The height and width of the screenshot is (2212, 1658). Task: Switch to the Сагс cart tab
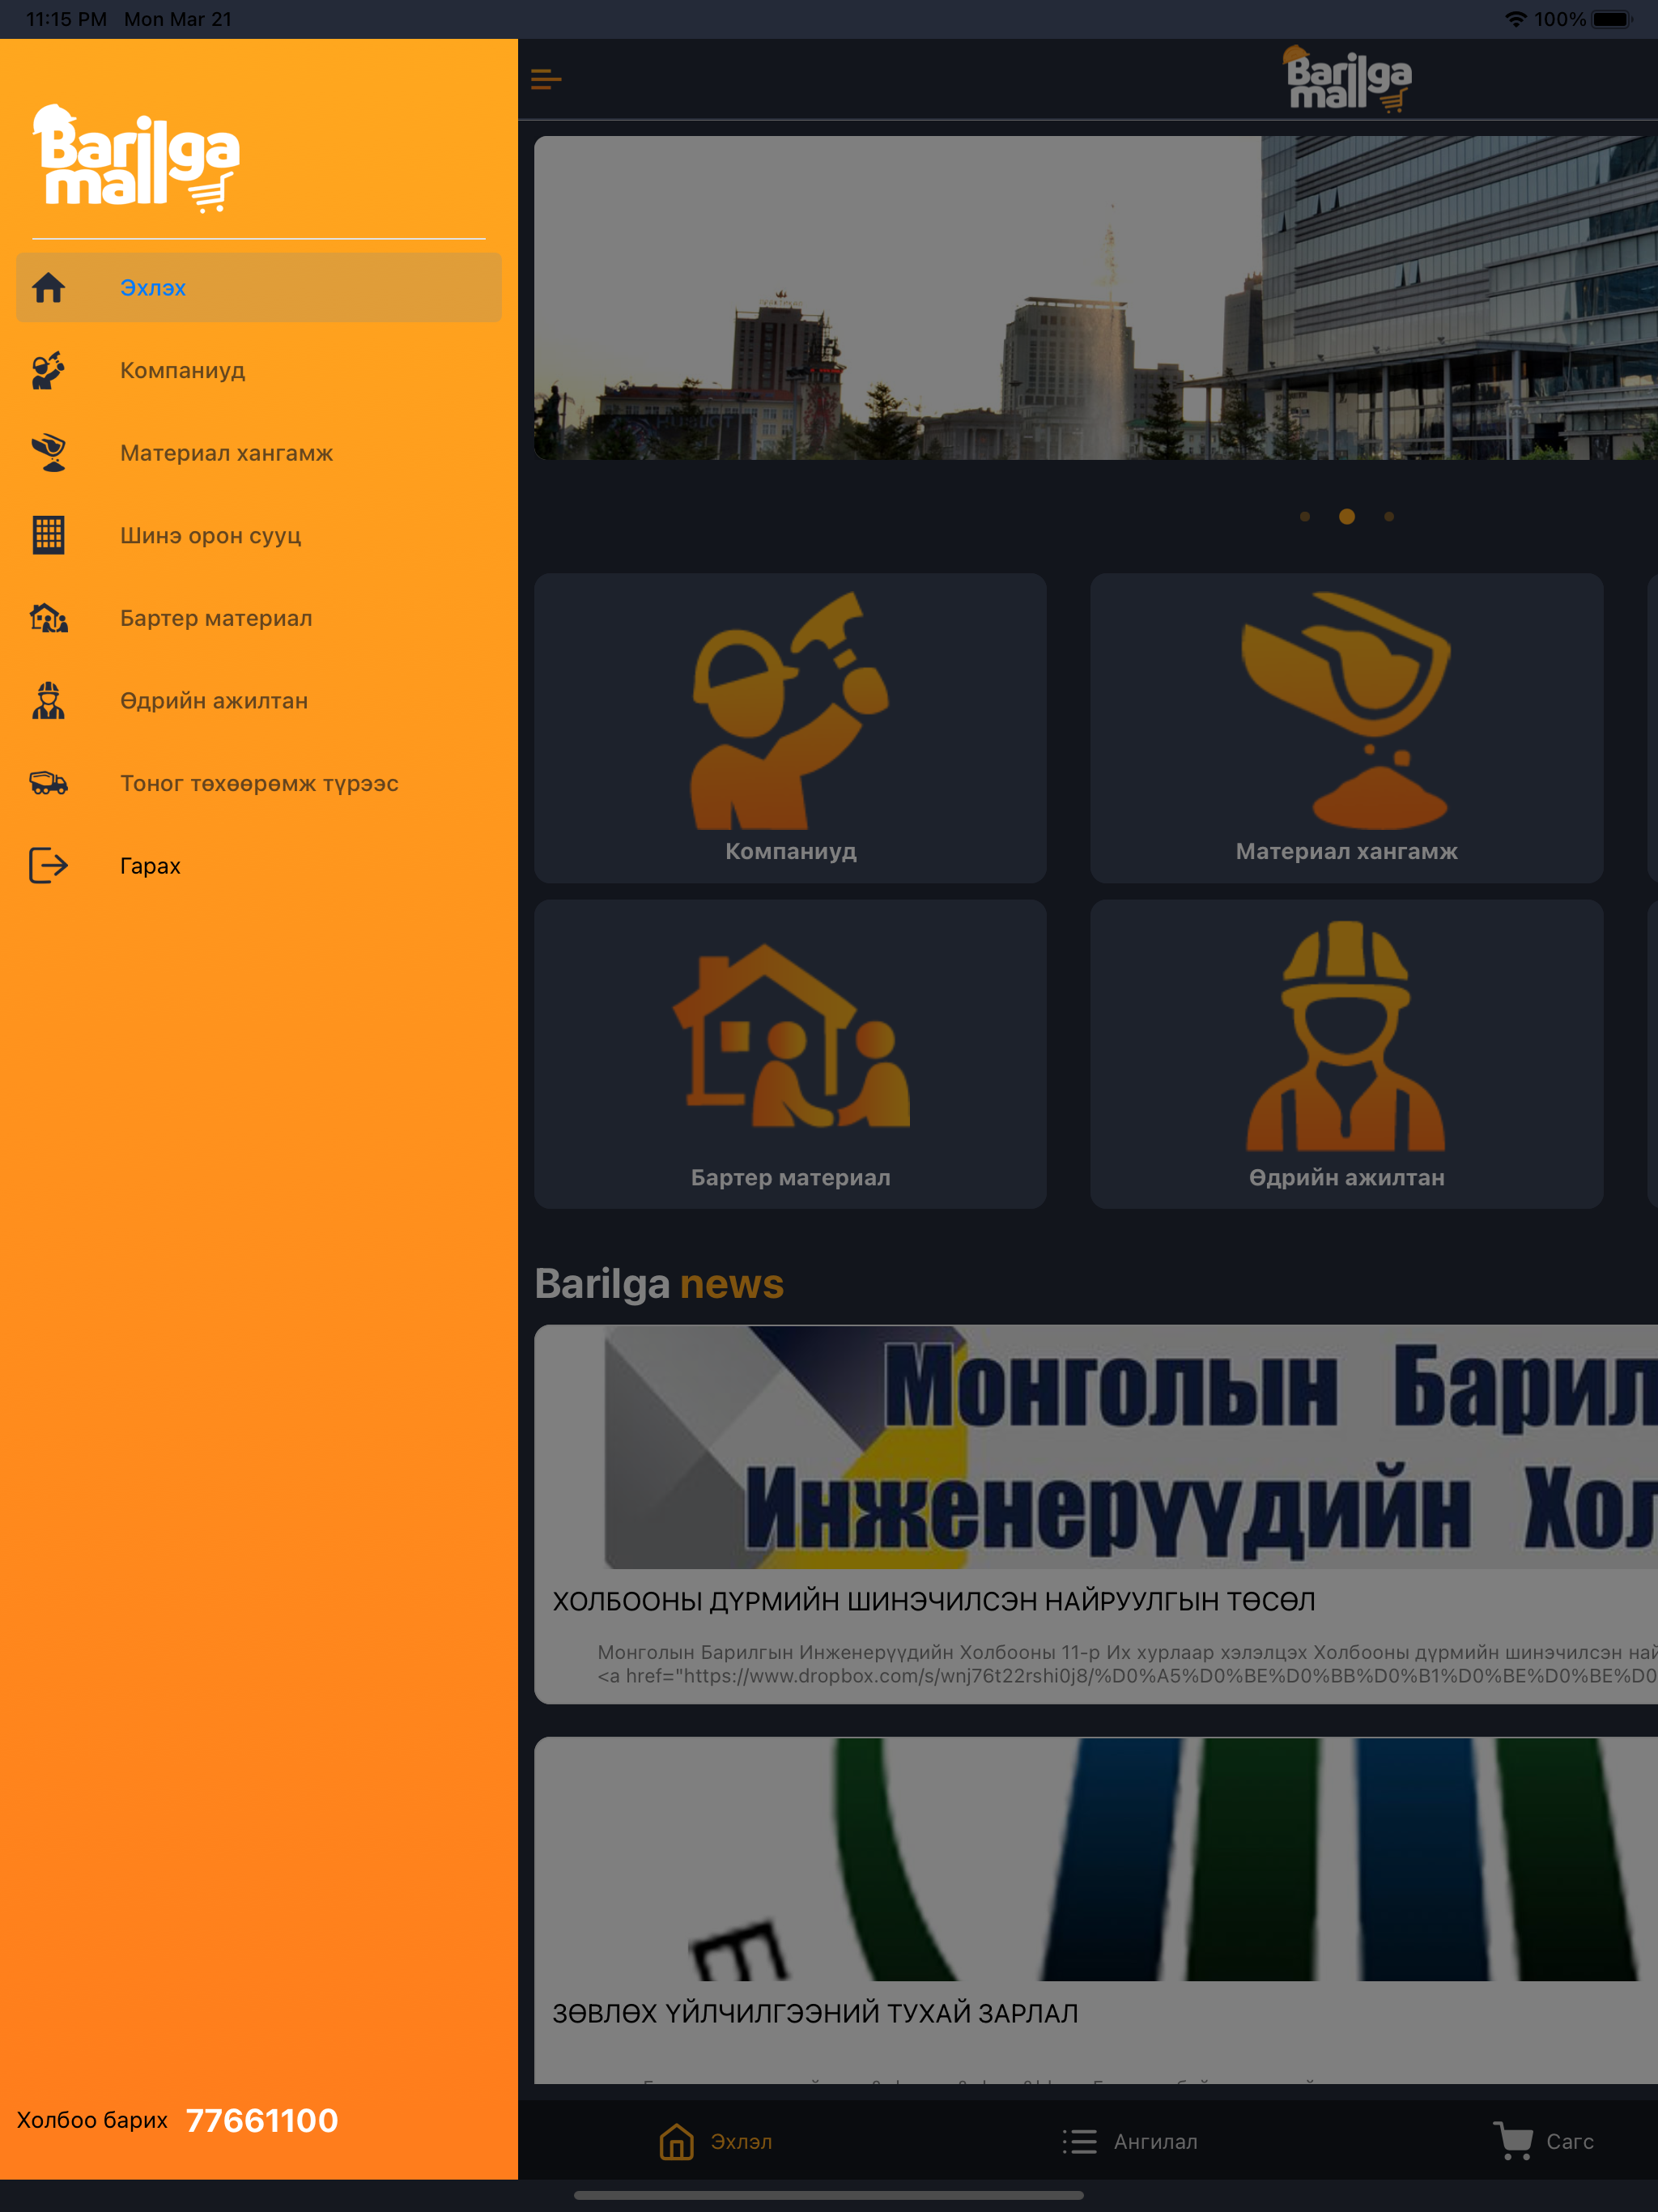coord(1543,2142)
